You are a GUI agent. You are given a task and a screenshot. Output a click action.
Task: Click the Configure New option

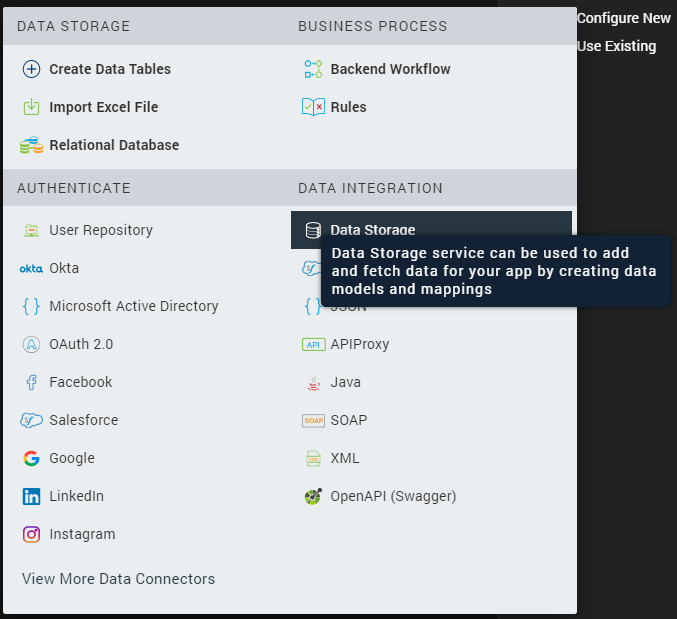tap(624, 18)
